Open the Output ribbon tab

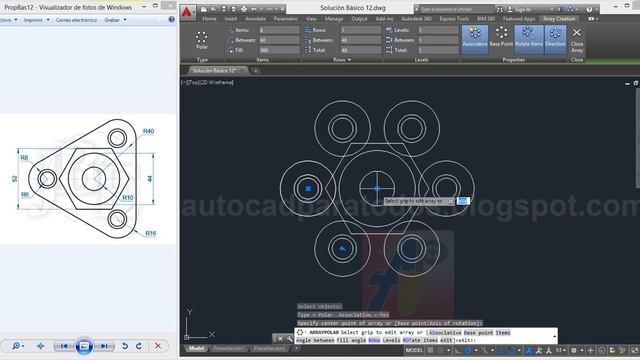pos(359,19)
